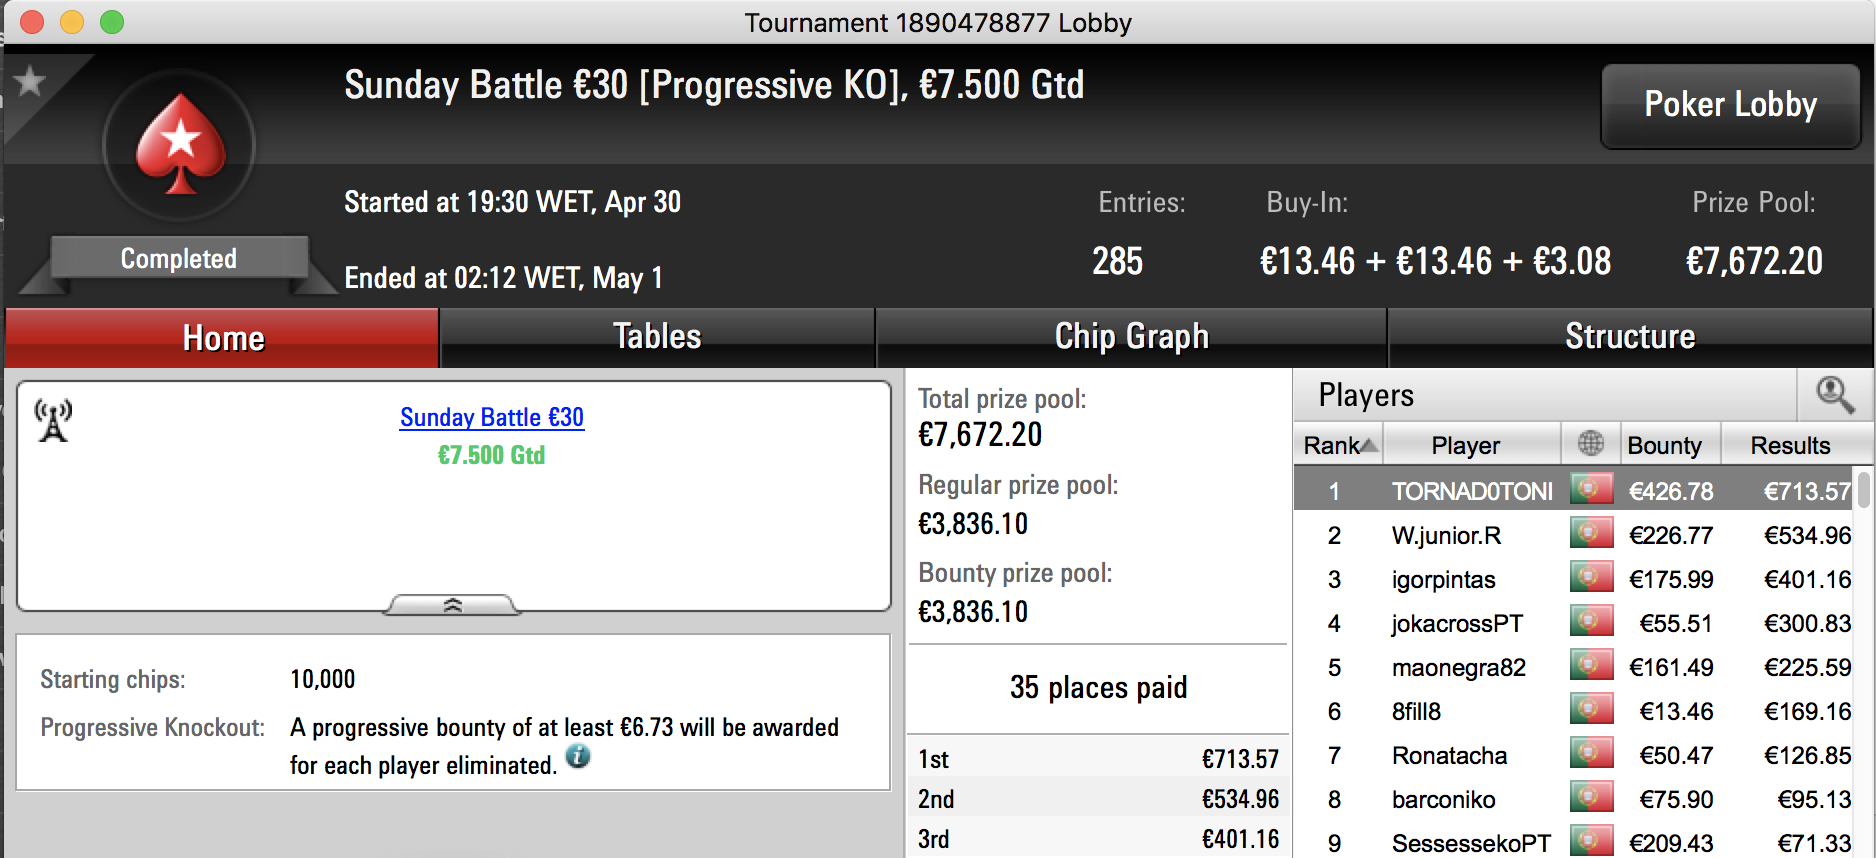Open the Sunday Battle €30 link
1876x858 pixels.
[492, 417]
